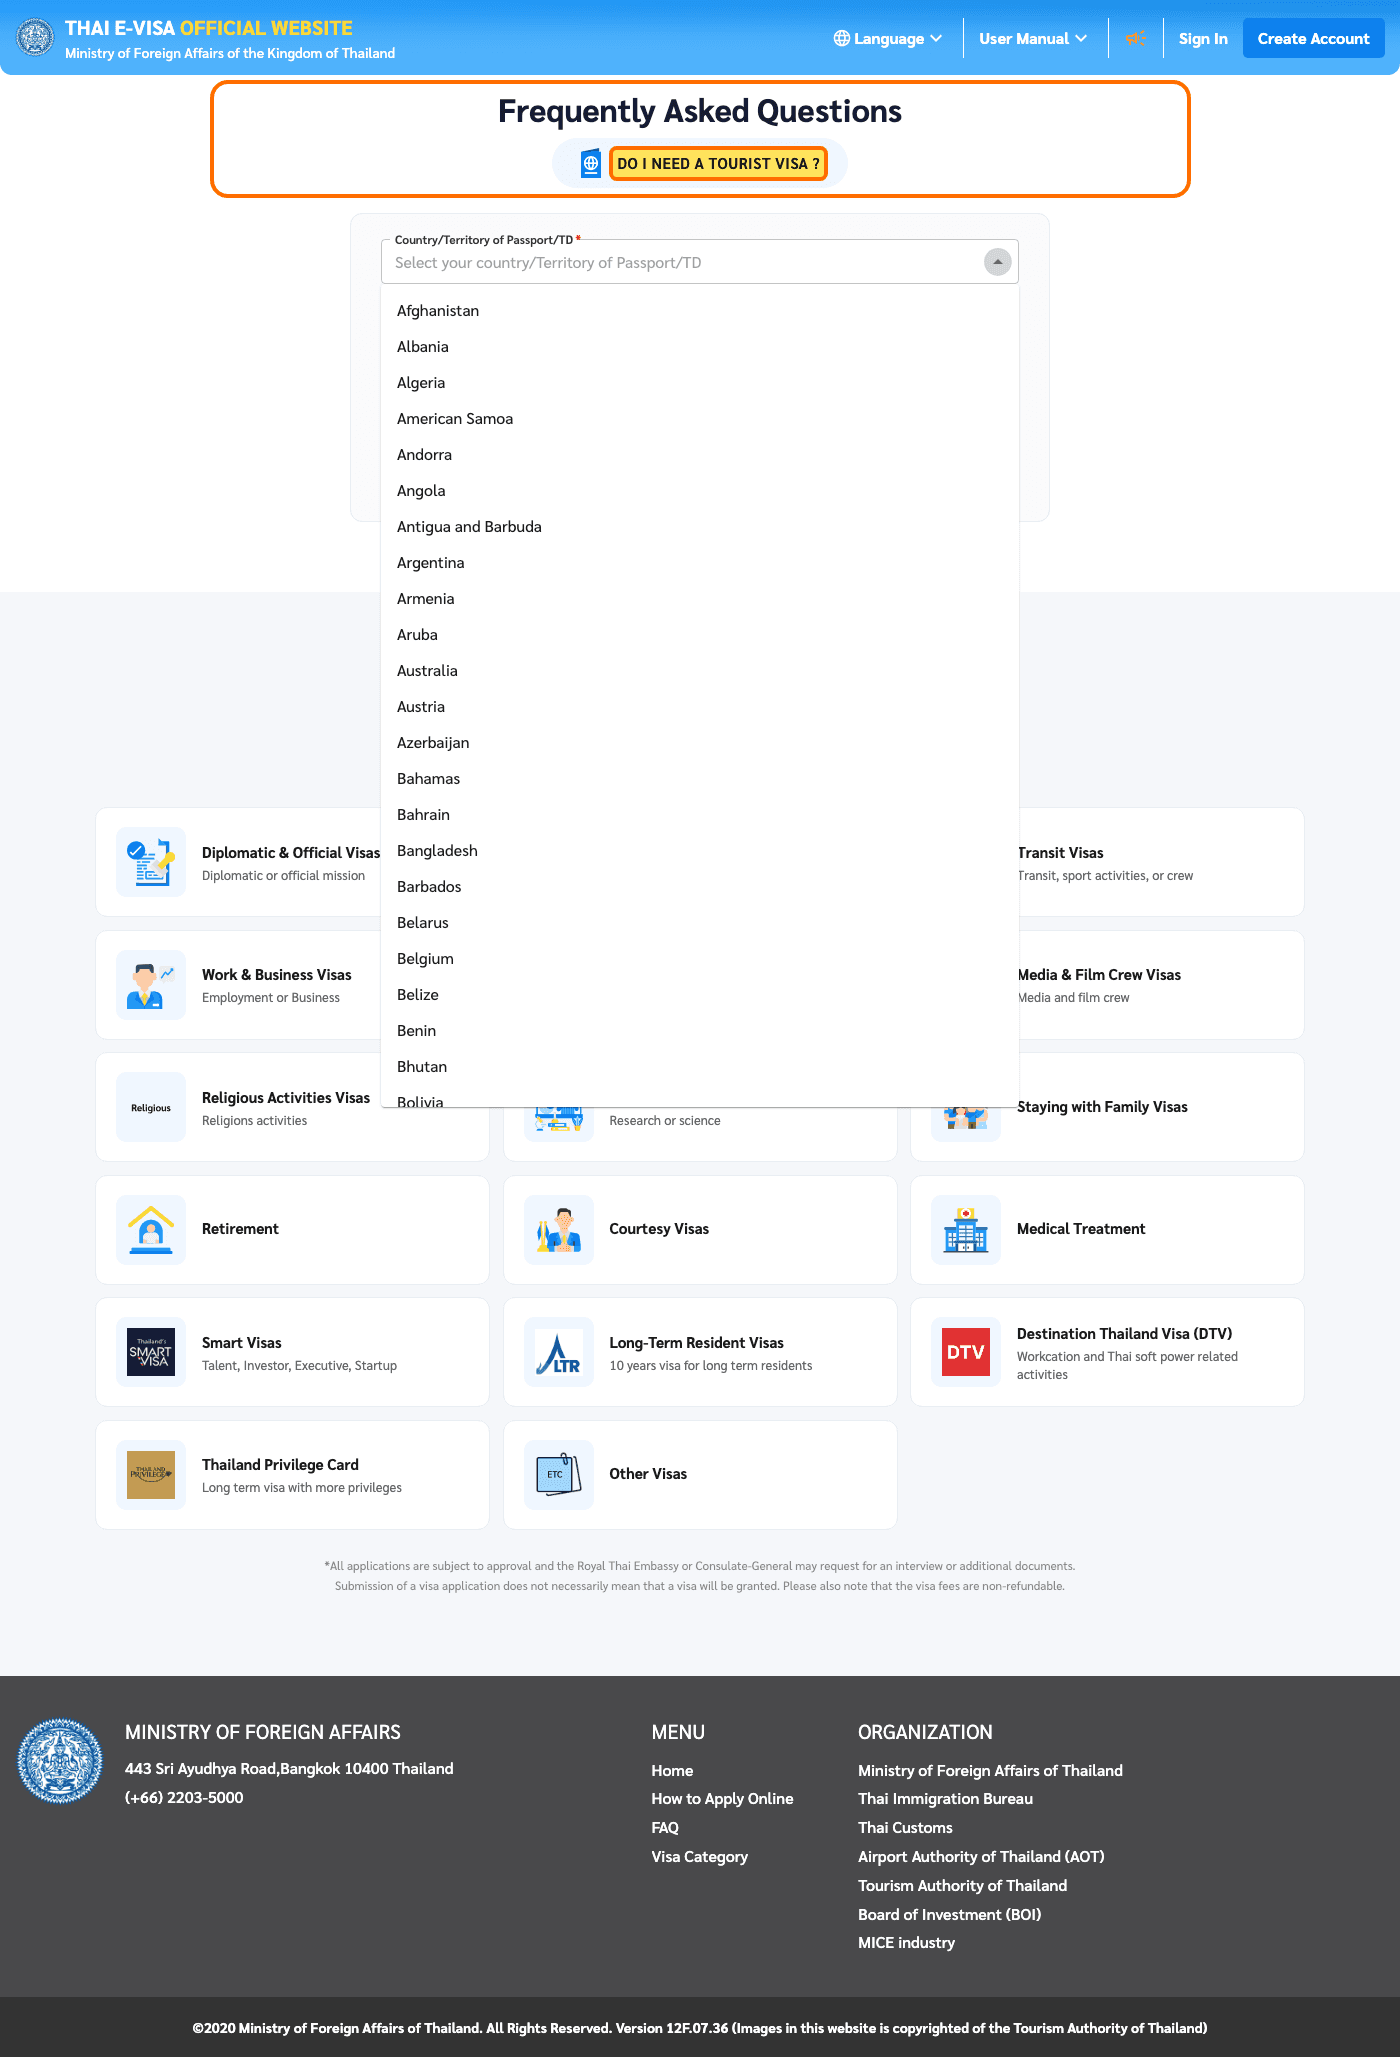Click the Other Visas ETC icon
1400x2057 pixels.
tap(559, 1474)
